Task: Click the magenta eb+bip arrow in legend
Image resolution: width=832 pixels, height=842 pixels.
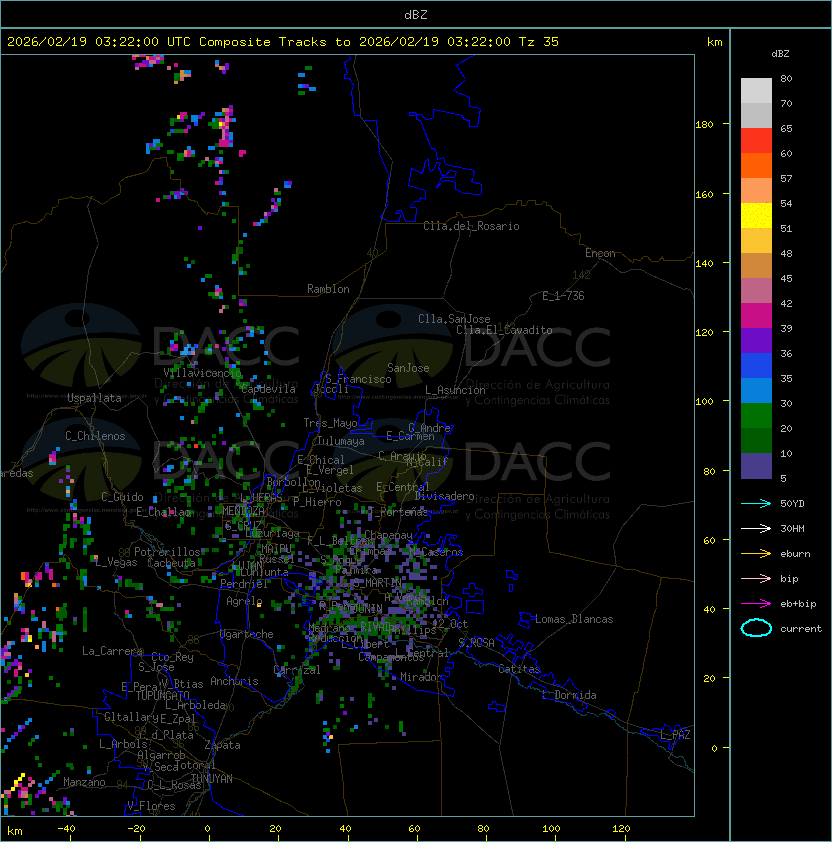Action: click(756, 604)
